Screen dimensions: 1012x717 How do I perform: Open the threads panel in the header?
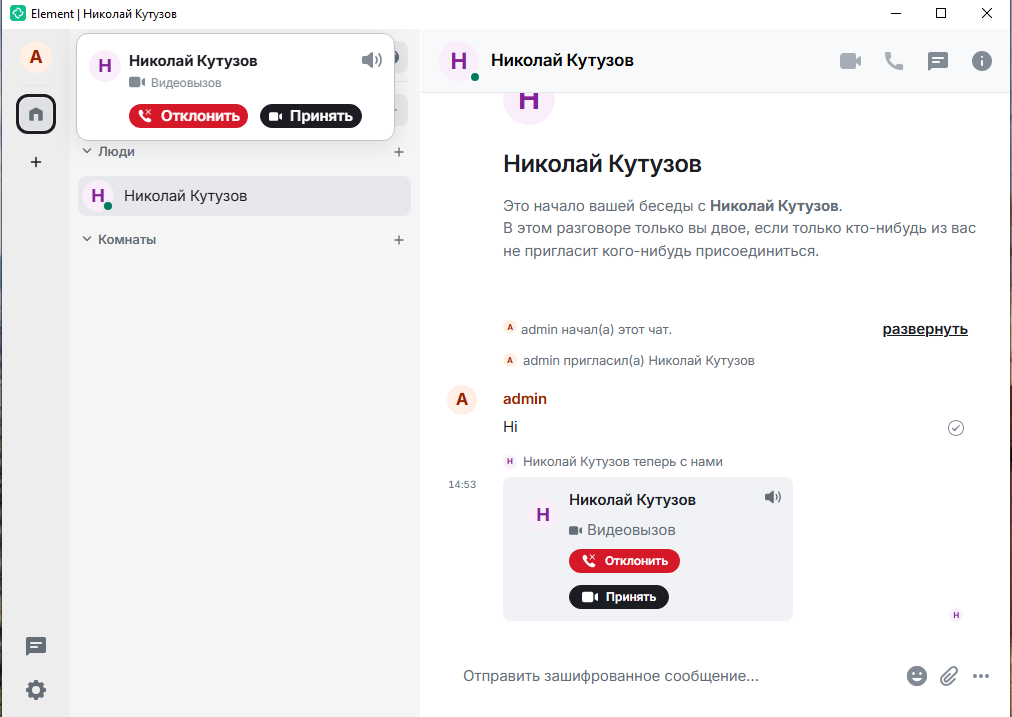[x=937, y=61]
